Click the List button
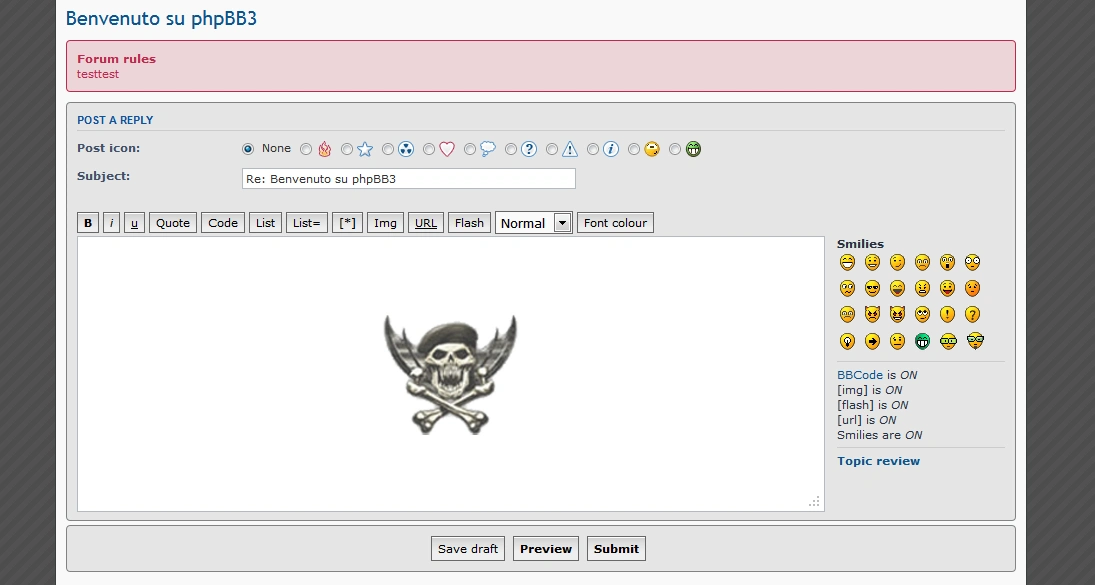 coord(265,223)
